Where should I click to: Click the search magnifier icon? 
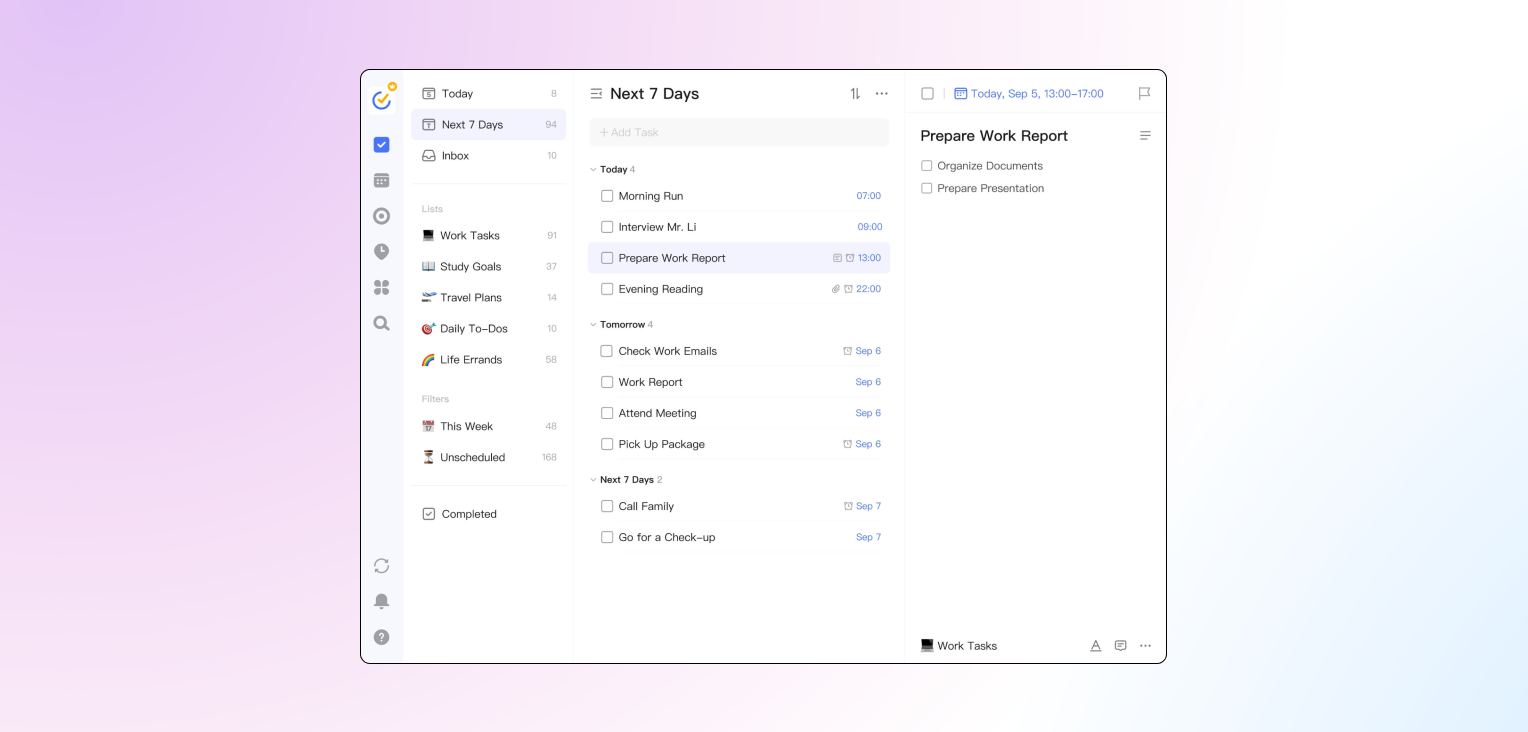[x=381, y=323]
